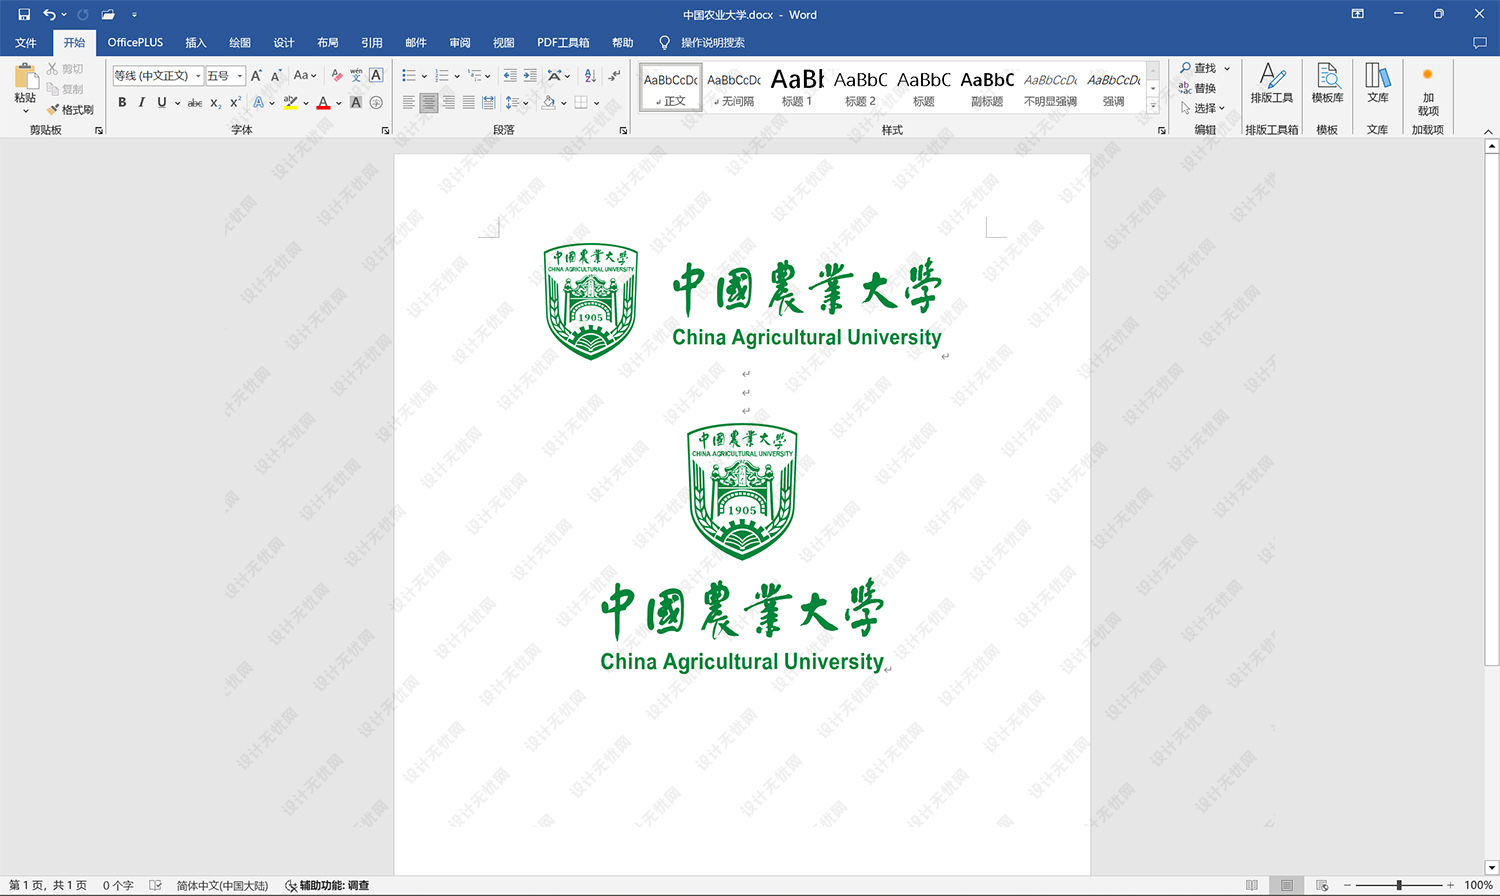Screen dimensions: 1500x896
Task: Expand the bullet list dropdown arrow
Action: [424, 76]
